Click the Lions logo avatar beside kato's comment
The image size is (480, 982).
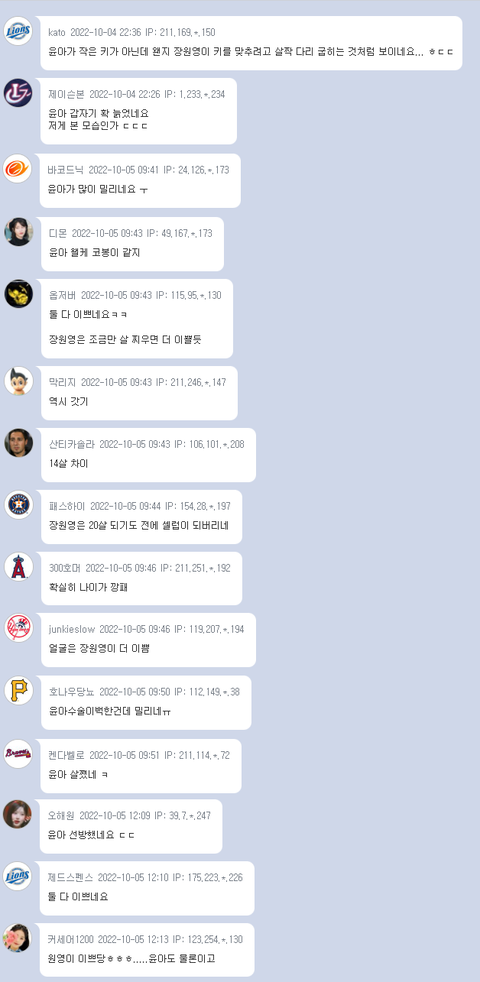click(18, 31)
